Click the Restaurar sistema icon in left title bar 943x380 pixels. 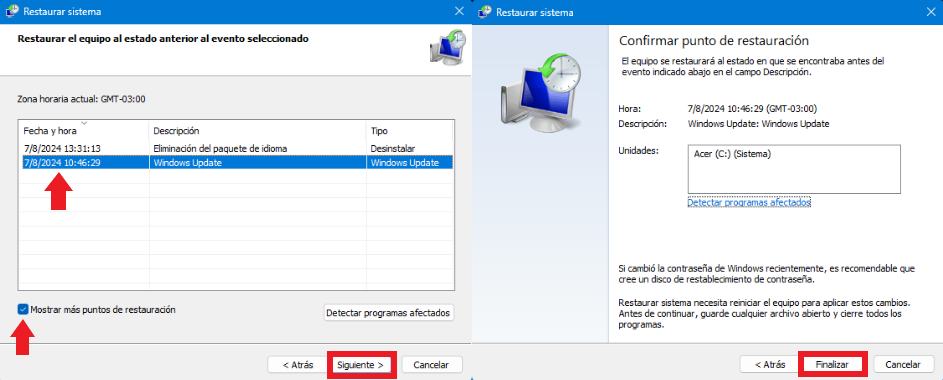tap(12, 11)
